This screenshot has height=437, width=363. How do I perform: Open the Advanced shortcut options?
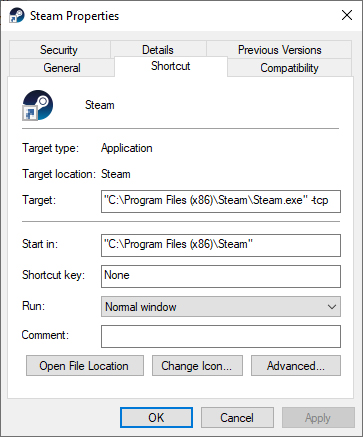[296, 366]
